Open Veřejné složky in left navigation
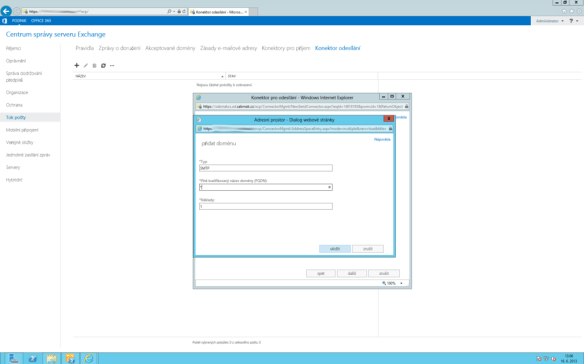The width and height of the screenshot is (584, 364). point(20,142)
